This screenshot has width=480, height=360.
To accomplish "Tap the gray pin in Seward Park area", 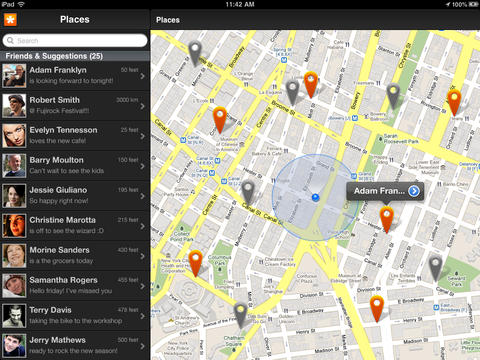I will pyautogui.click(x=435, y=268).
